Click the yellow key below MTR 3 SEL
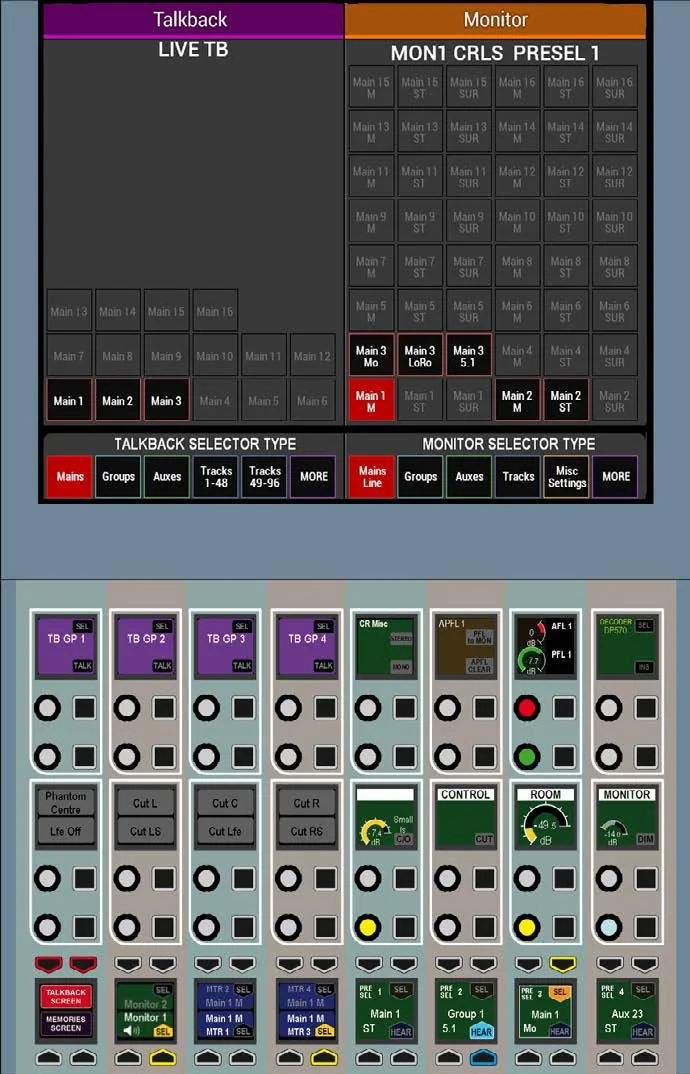The image size is (690, 1074). pyautogui.click(x=324, y=1057)
